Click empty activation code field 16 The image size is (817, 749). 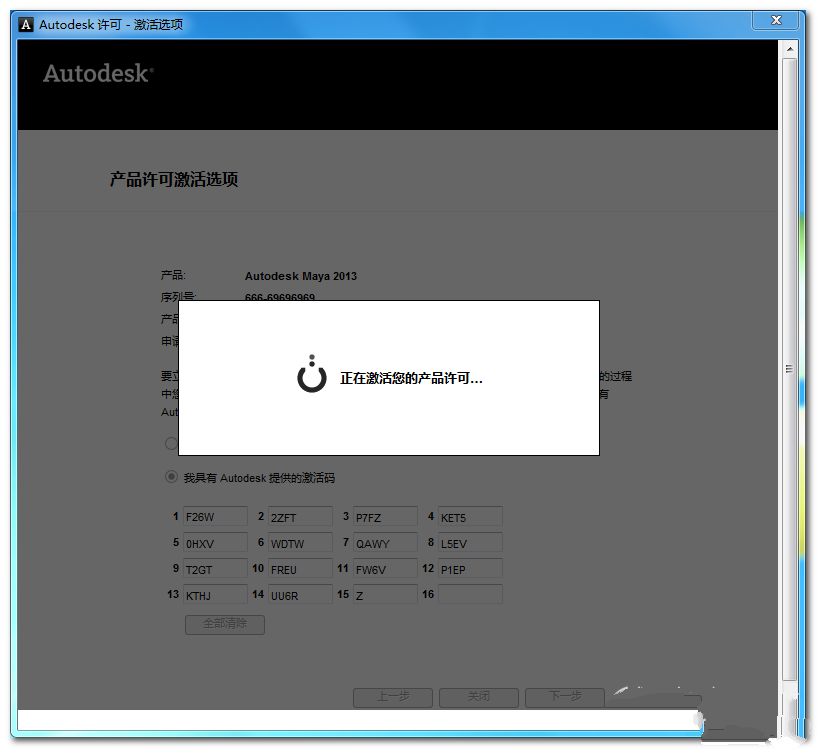pos(470,594)
